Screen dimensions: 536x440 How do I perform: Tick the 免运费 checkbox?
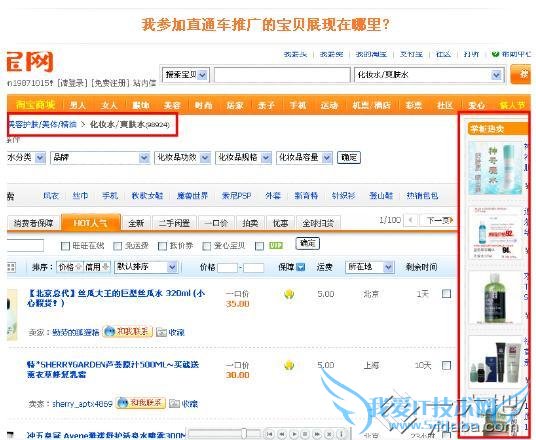[118, 246]
